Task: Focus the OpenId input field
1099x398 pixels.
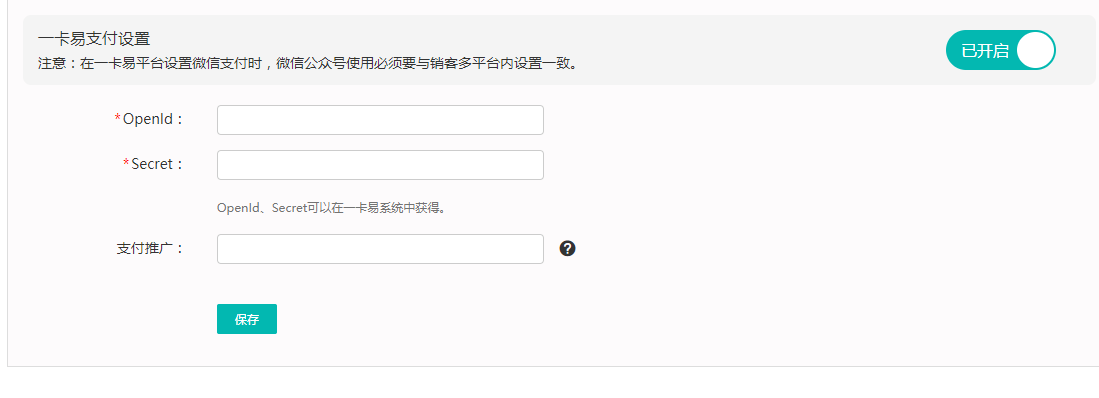Action: pyautogui.click(x=381, y=120)
